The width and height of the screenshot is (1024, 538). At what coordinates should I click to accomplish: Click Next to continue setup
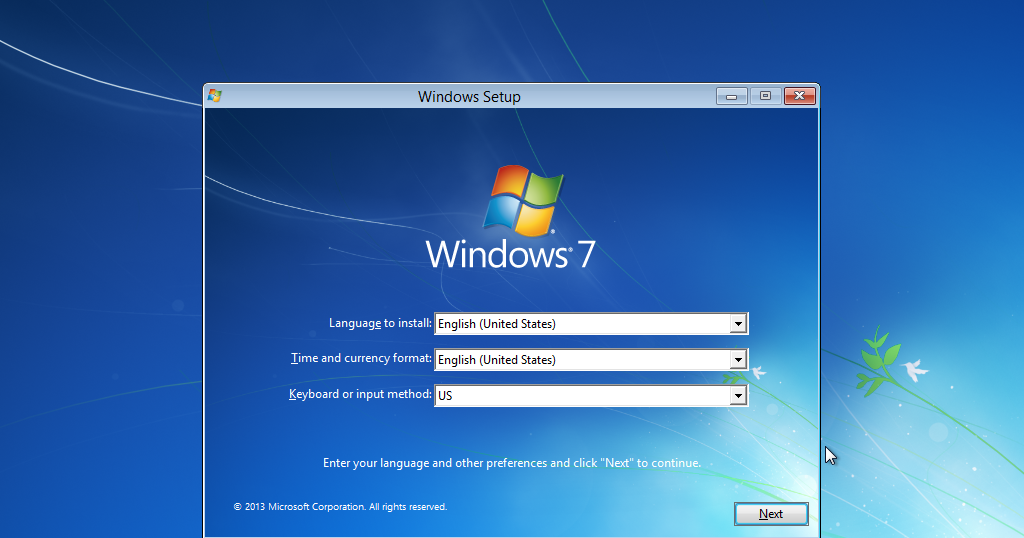(x=771, y=514)
